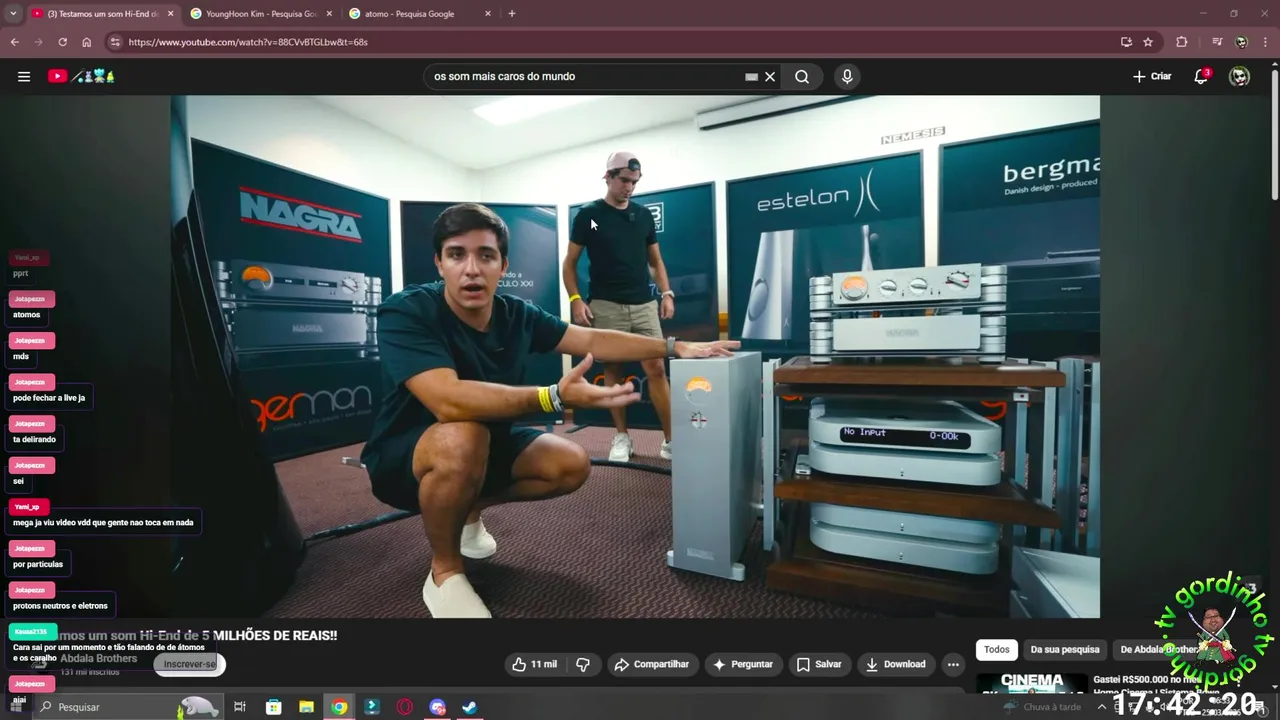Click the video player to pause

pyautogui.click(x=635, y=356)
